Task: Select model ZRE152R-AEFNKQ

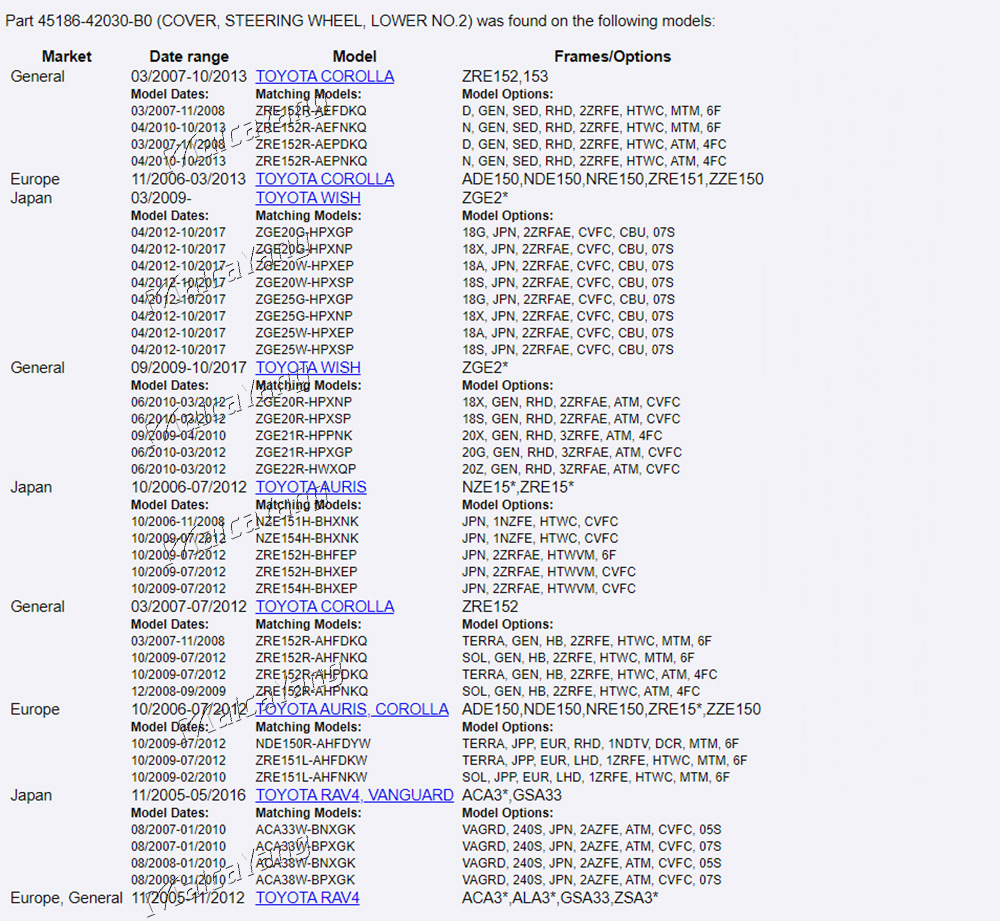Action: point(311,128)
